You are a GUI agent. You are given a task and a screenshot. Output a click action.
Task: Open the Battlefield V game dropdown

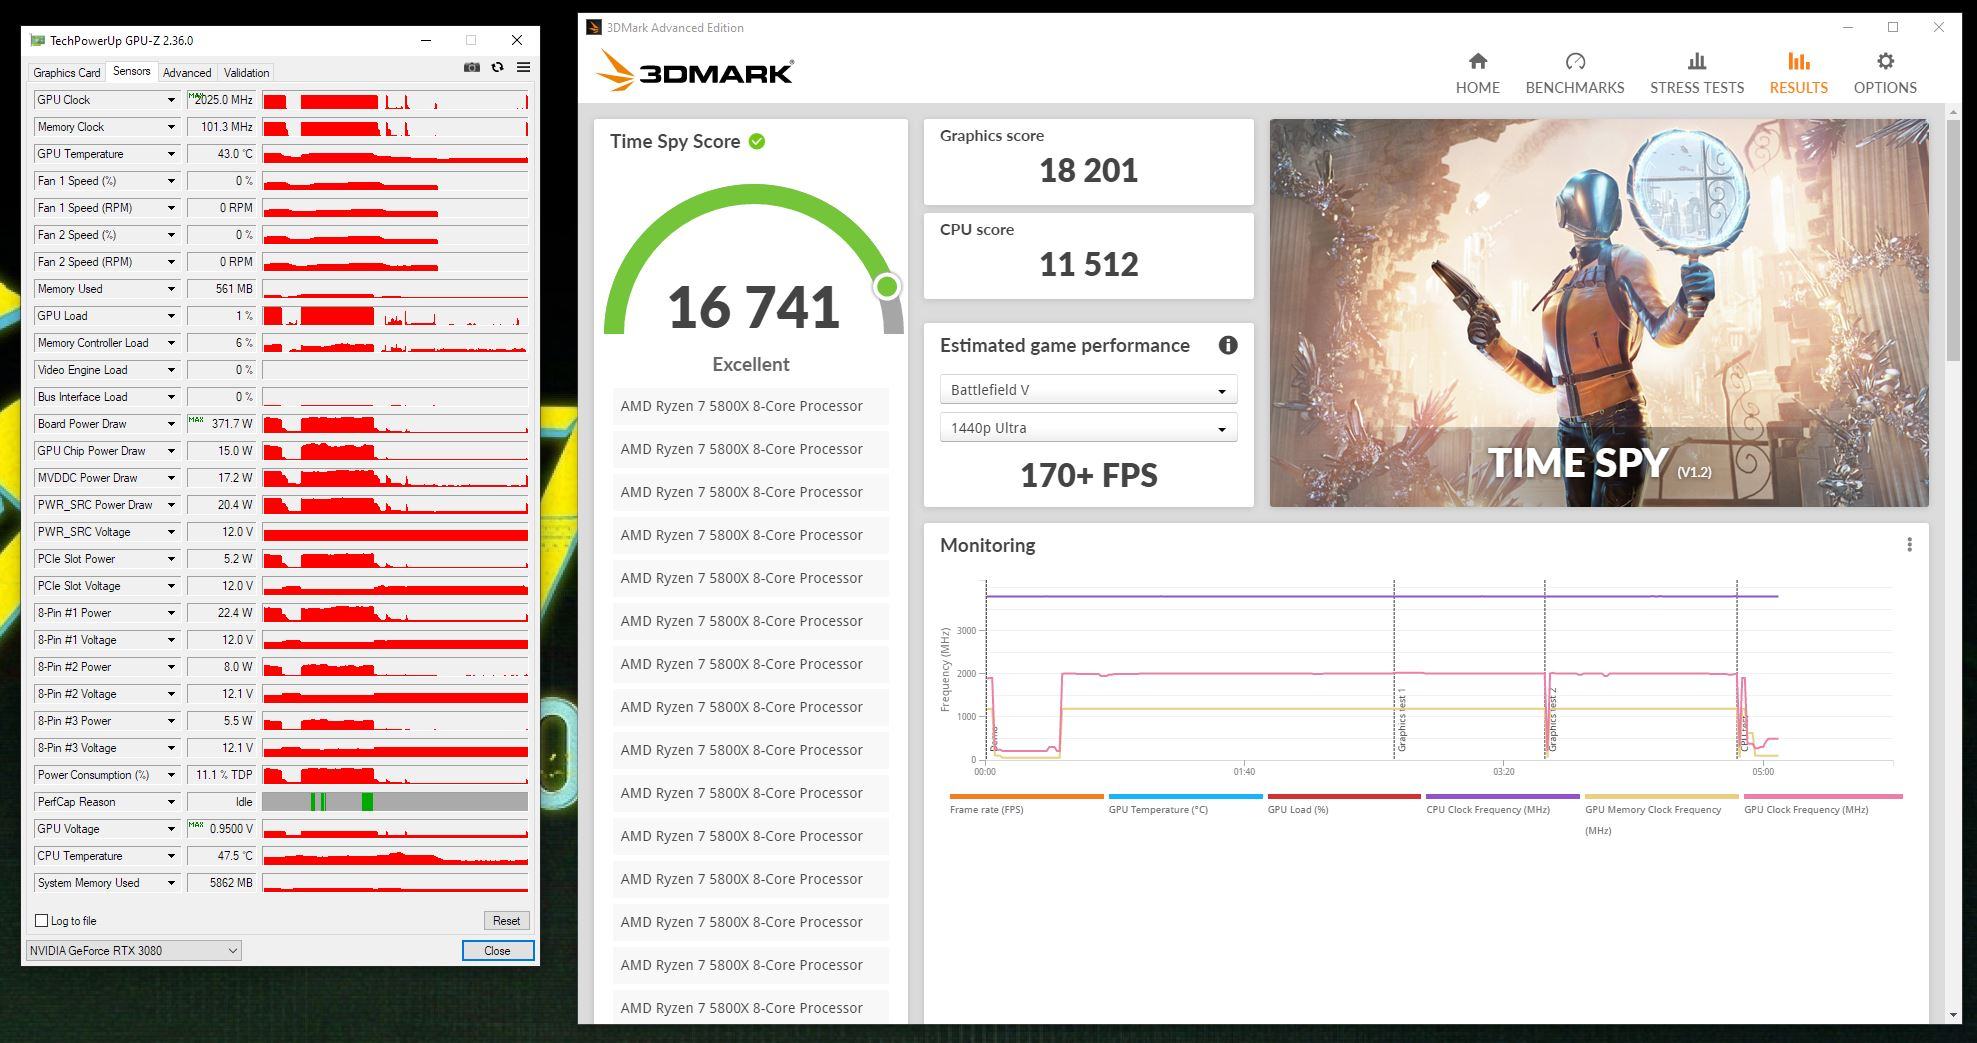pyautogui.click(x=1088, y=390)
